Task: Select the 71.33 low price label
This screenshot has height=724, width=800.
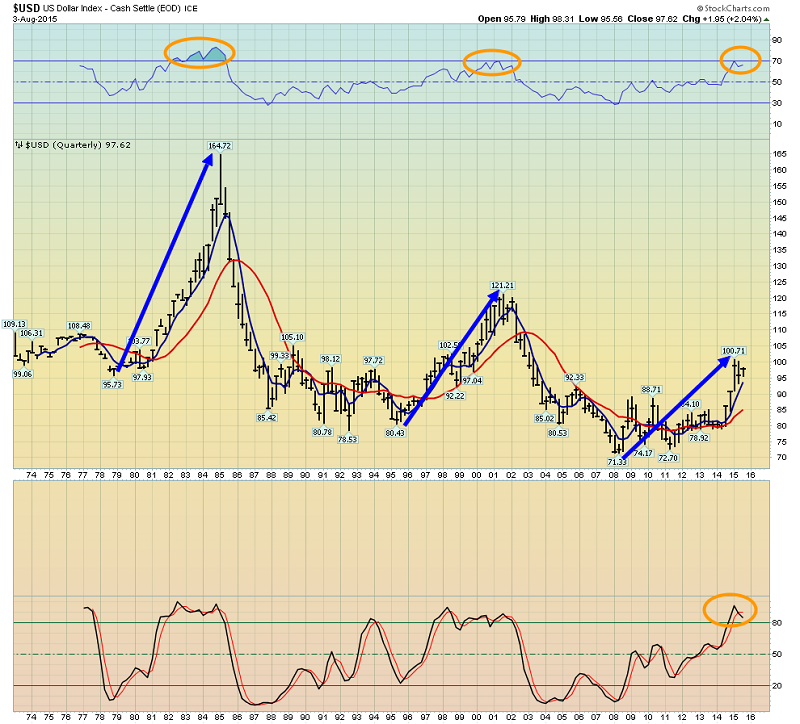Action: pos(616,461)
